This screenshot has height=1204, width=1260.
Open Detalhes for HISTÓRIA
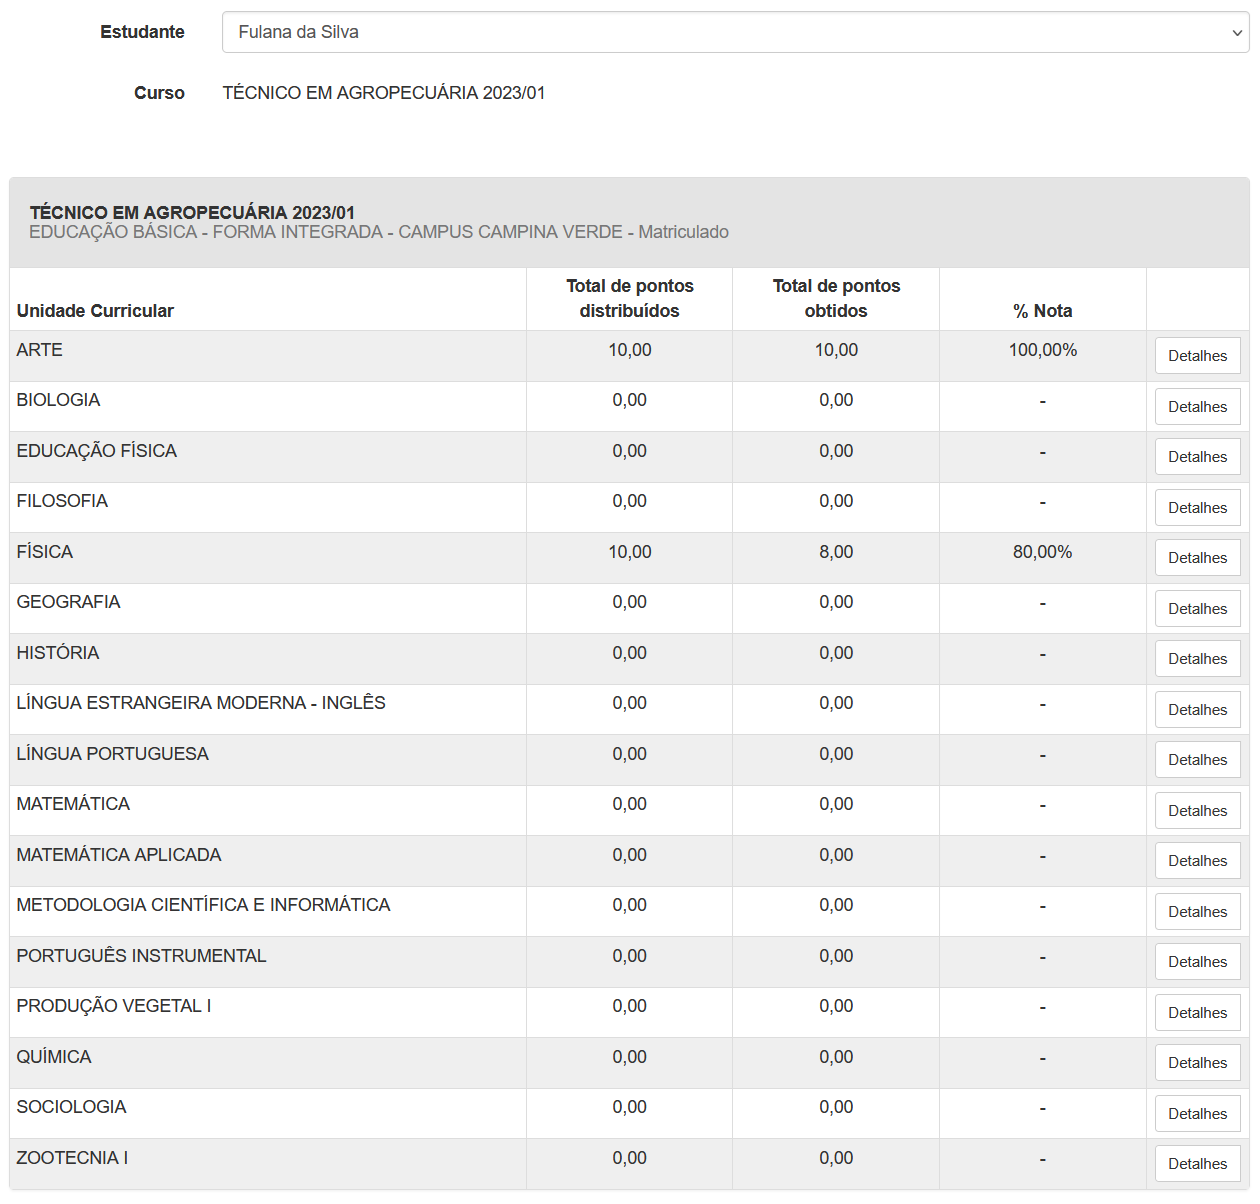pyautogui.click(x=1197, y=658)
